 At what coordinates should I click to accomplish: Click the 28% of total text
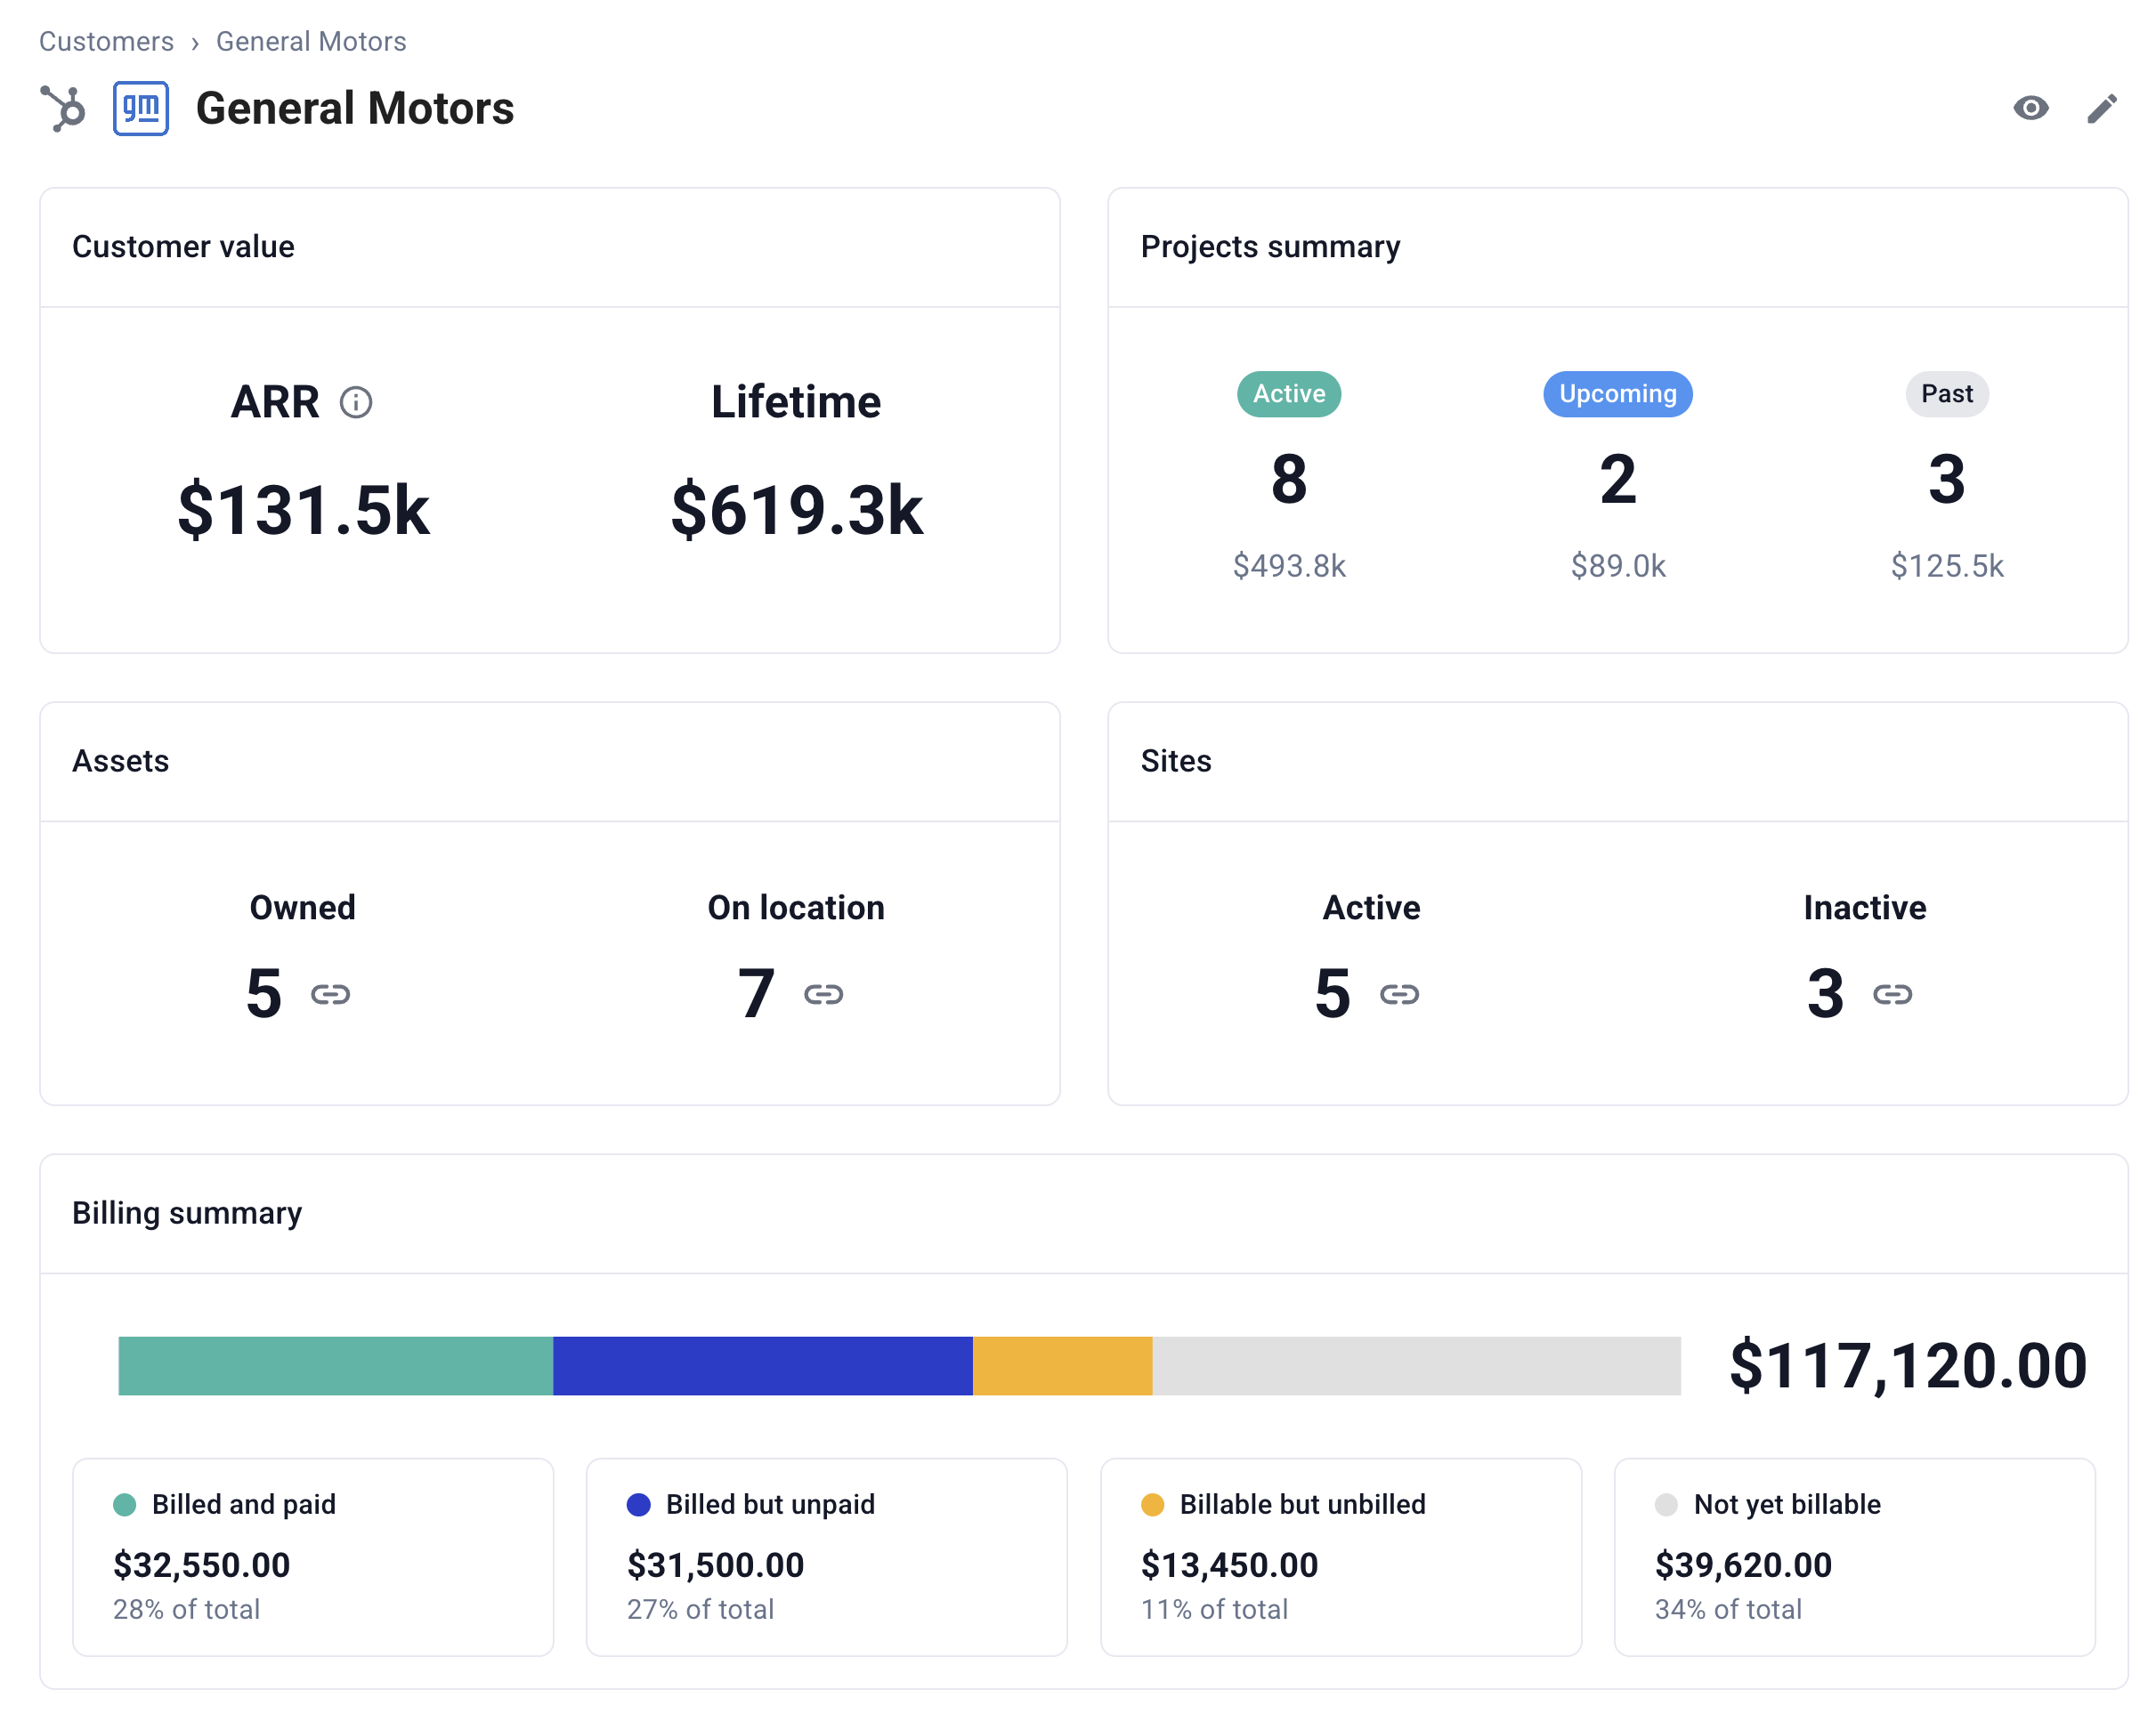(186, 1609)
